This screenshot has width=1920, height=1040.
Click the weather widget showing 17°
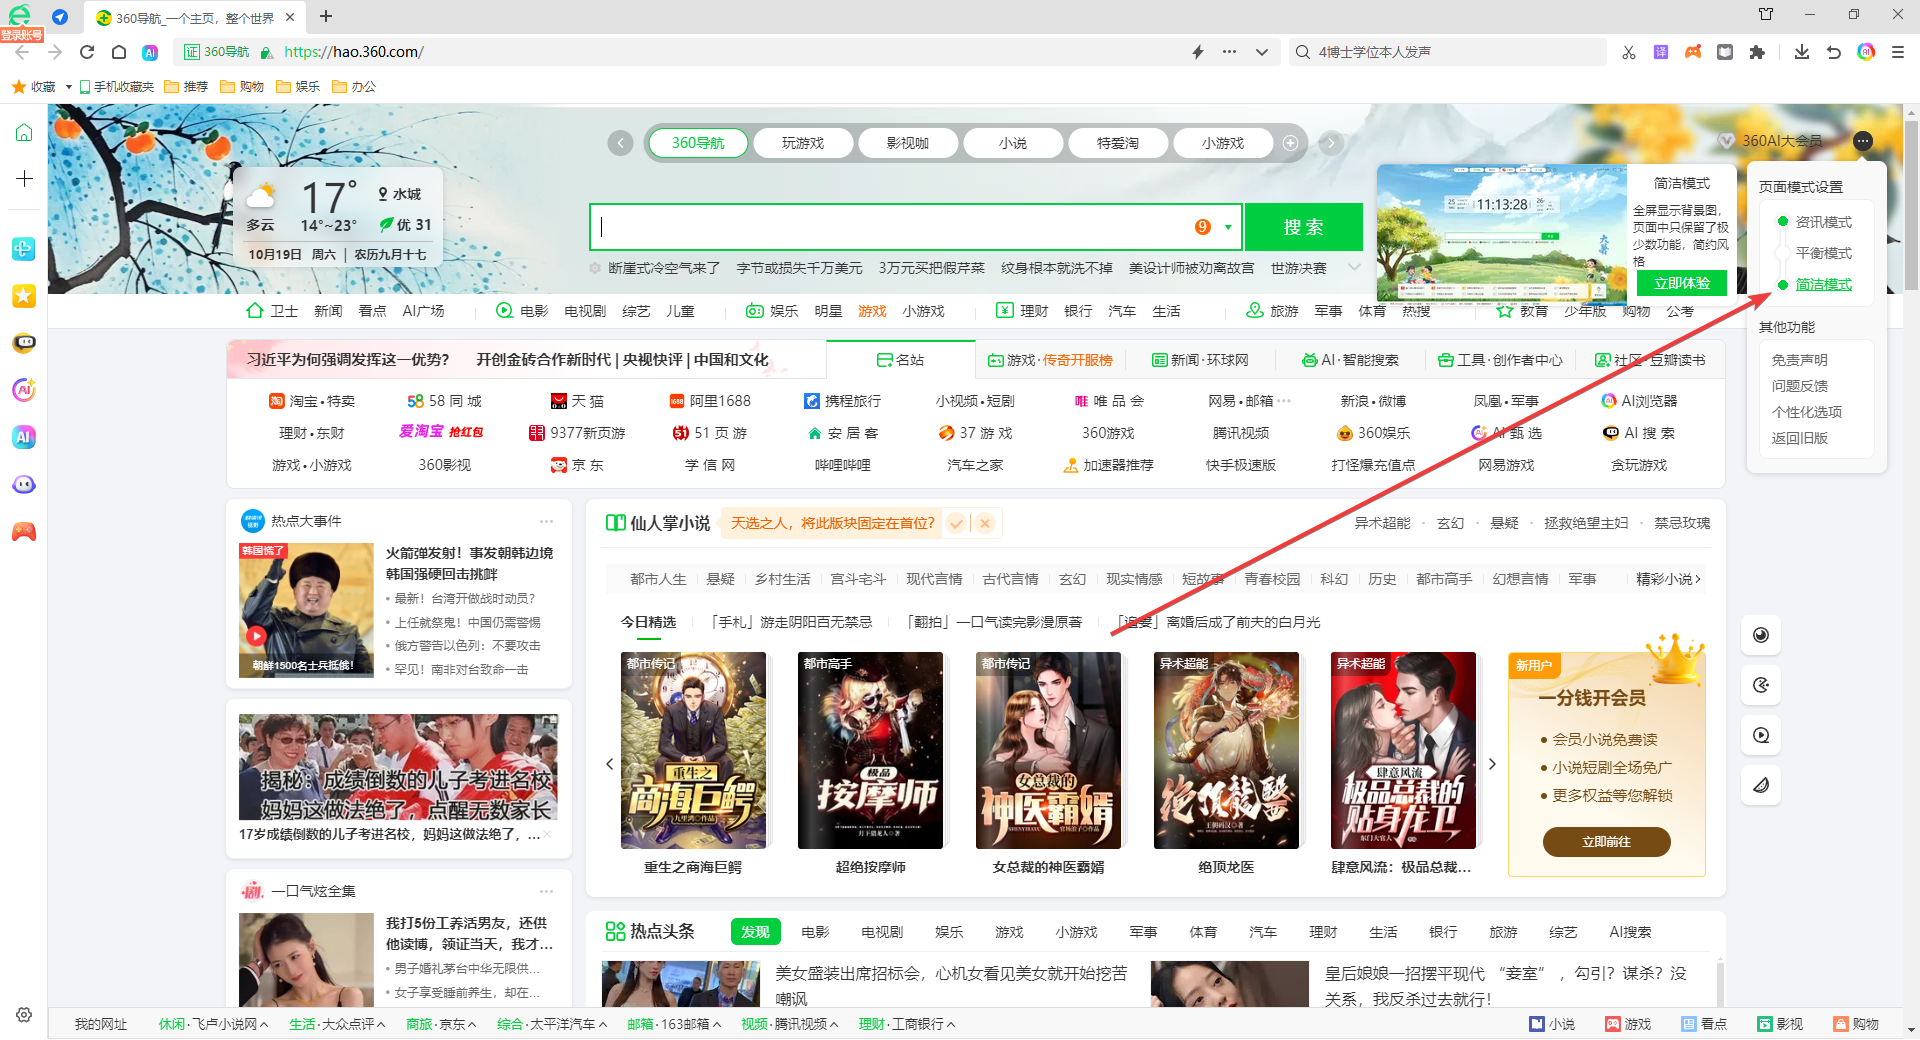pos(340,218)
